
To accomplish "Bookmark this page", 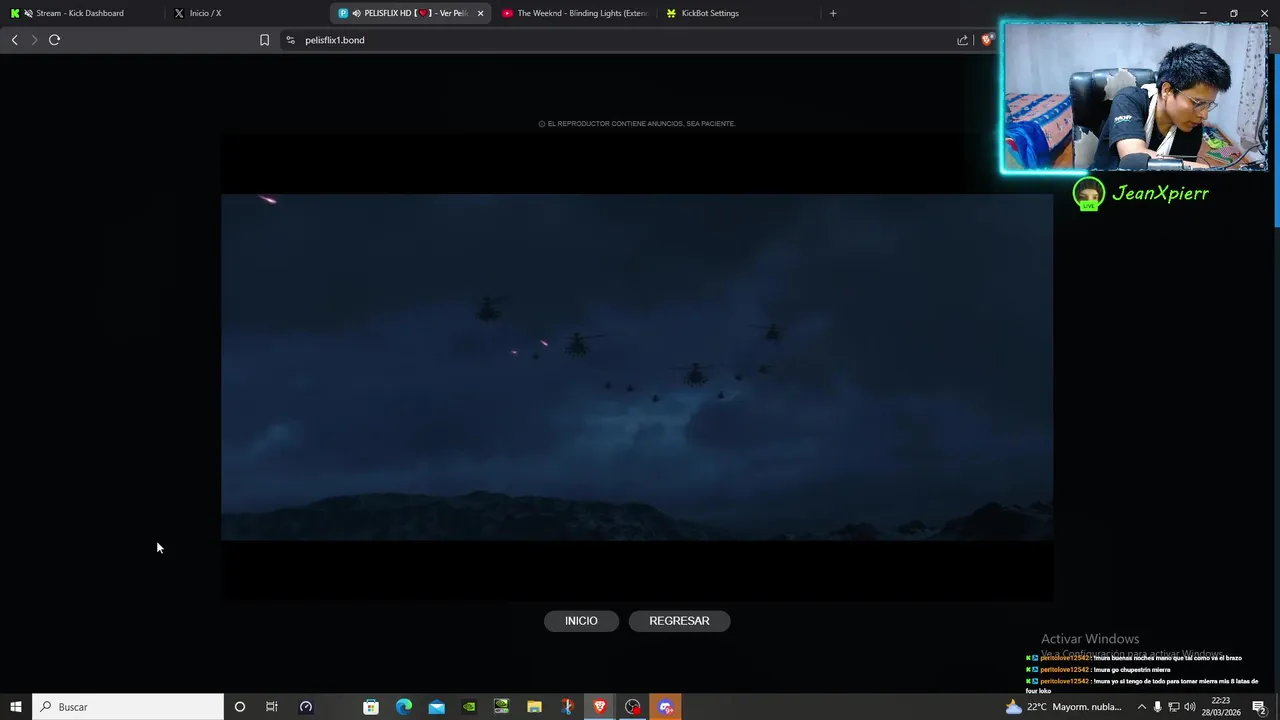I will (264, 40).
